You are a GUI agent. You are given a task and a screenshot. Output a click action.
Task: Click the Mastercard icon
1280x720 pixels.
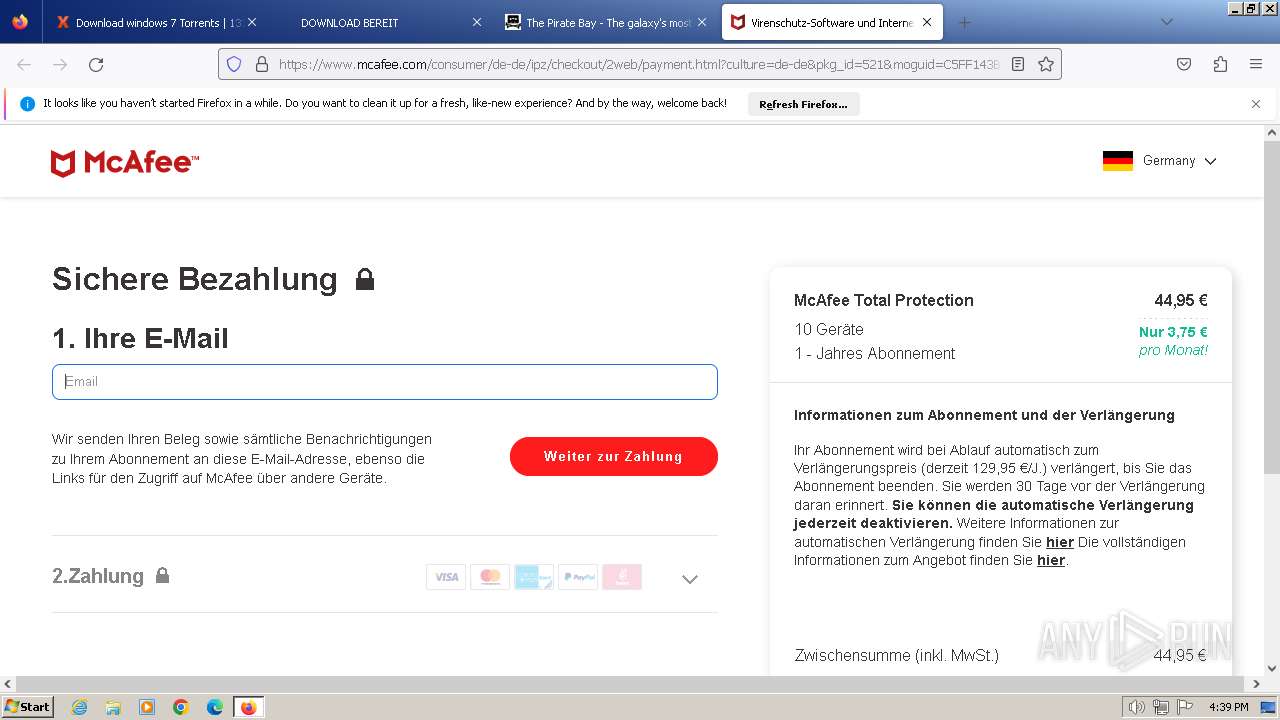[x=490, y=577]
